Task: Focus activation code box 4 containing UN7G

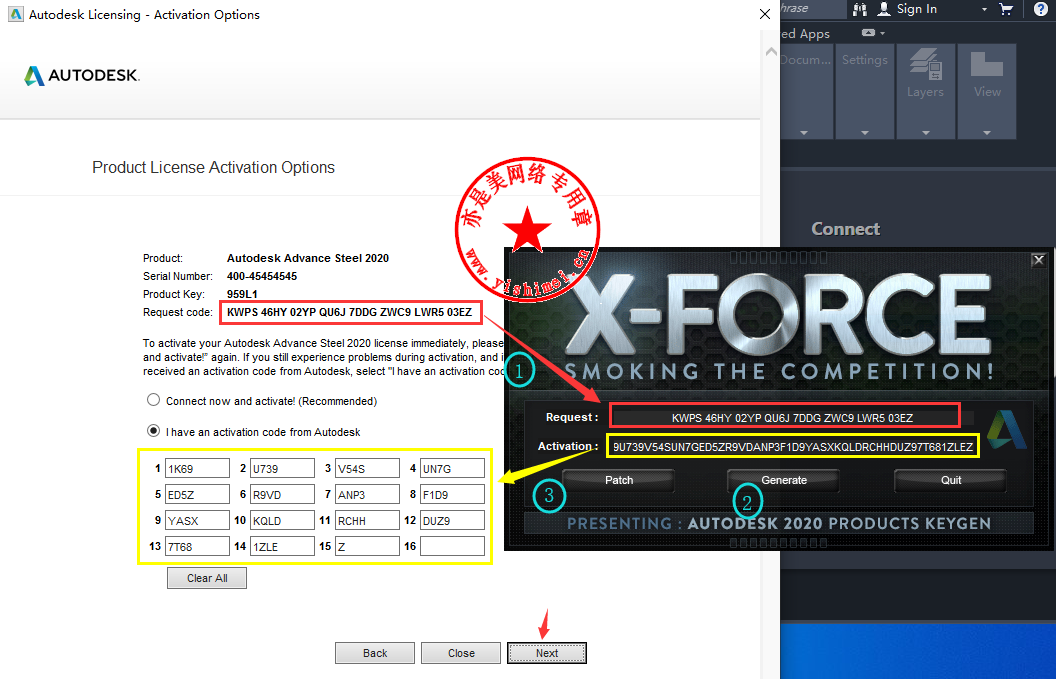Action: pos(453,468)
